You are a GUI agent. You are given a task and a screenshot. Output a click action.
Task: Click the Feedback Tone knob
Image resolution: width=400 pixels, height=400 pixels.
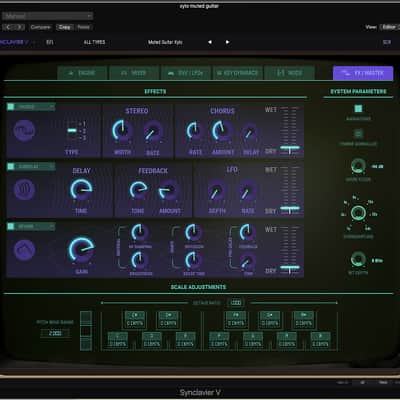[x=138, y=190]
